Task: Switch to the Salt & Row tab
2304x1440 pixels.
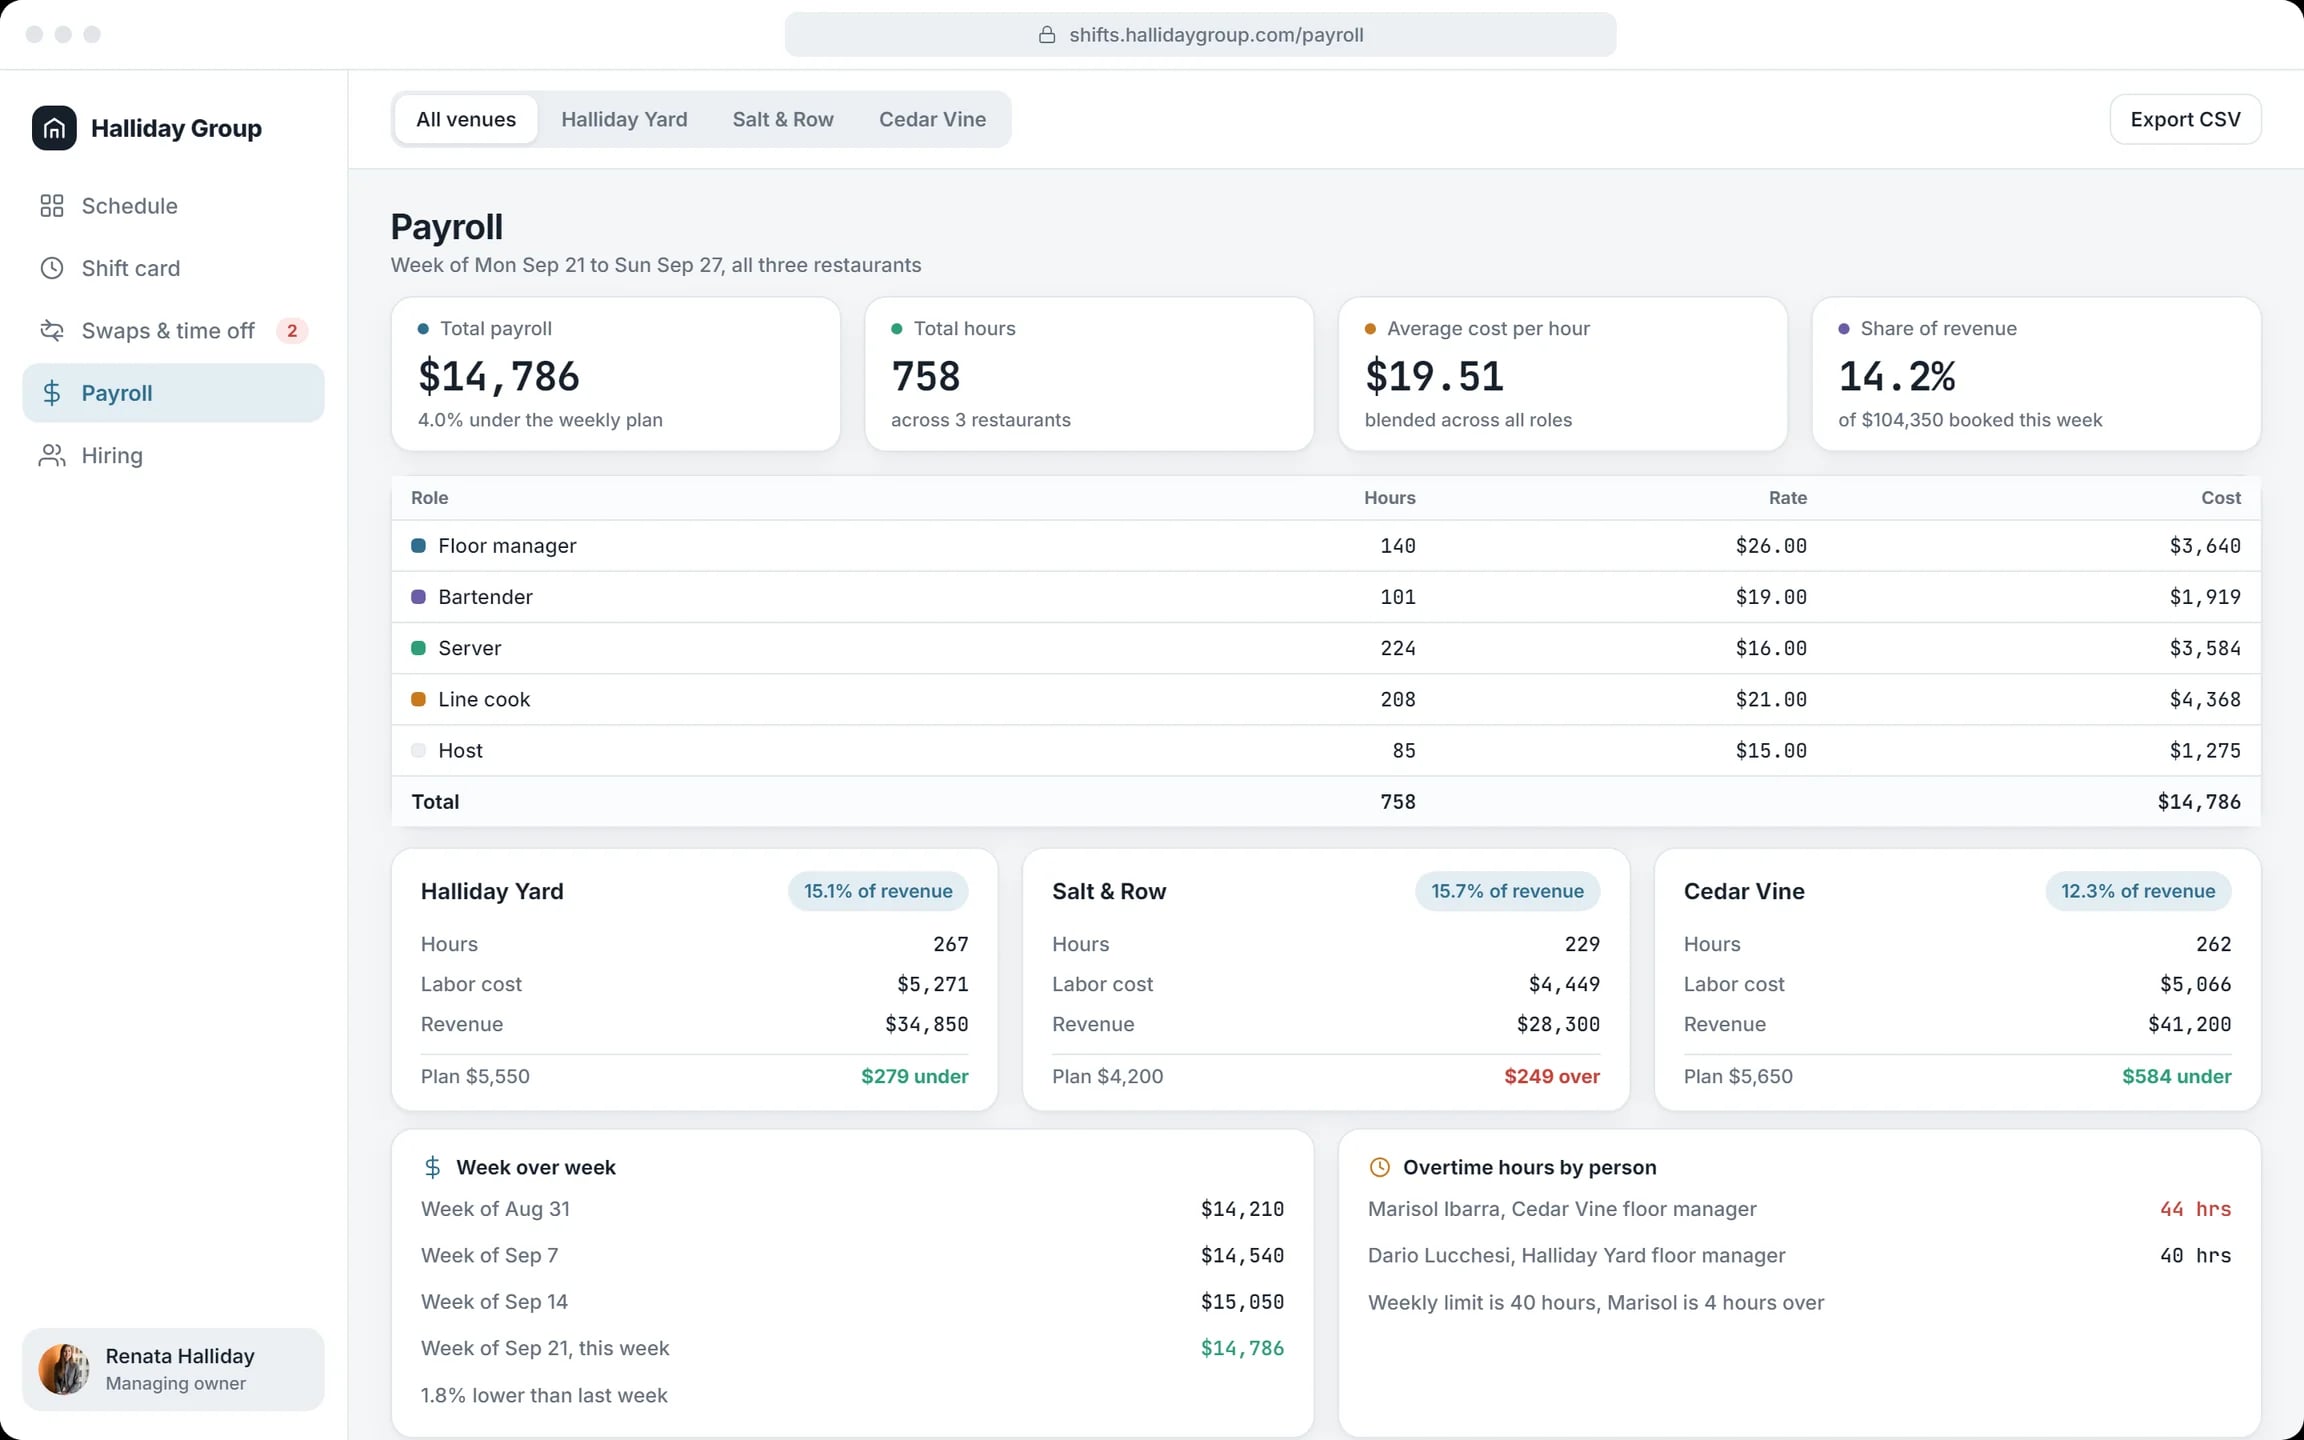Action: coord(783,119)
